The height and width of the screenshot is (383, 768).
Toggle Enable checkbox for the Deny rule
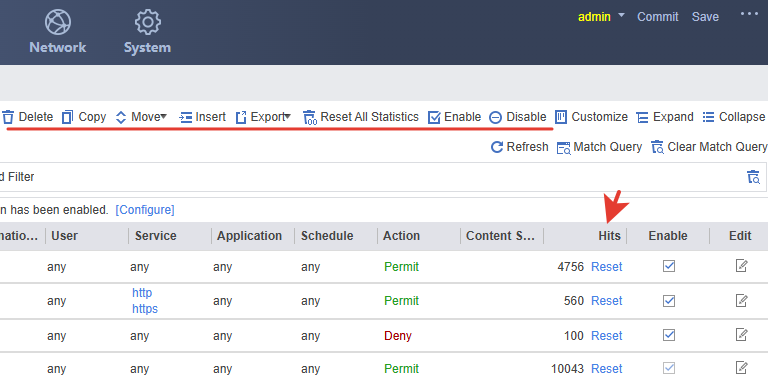[x=669, y=335]
